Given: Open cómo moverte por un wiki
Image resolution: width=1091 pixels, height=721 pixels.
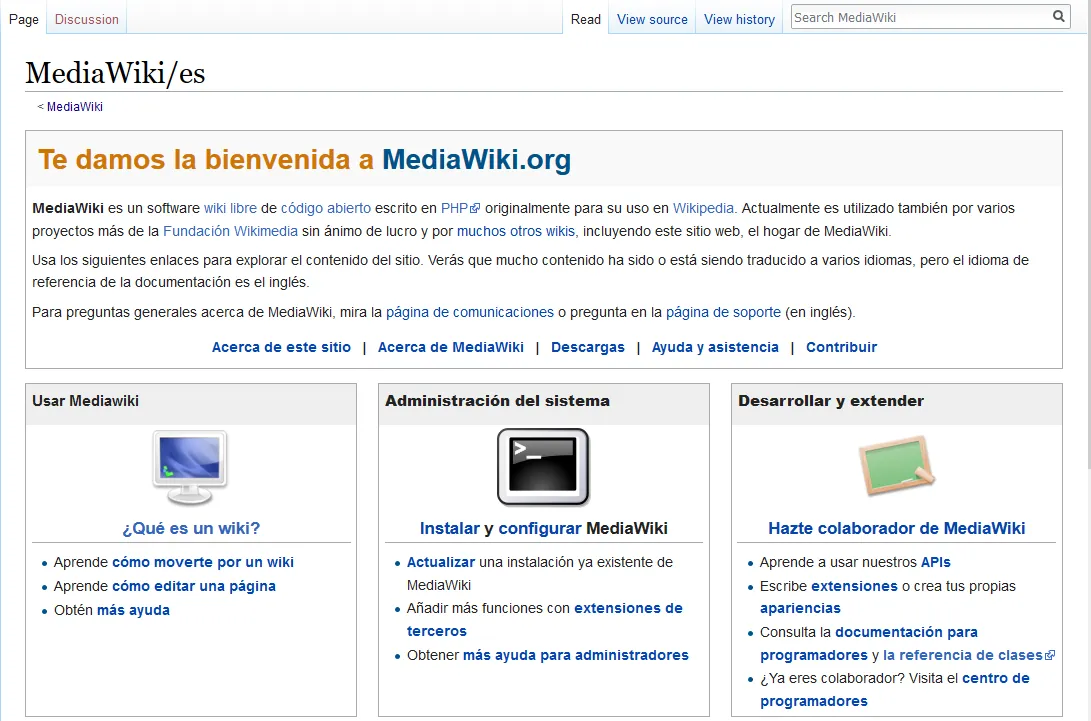Looking at the screenshot, I should (202, 562).
